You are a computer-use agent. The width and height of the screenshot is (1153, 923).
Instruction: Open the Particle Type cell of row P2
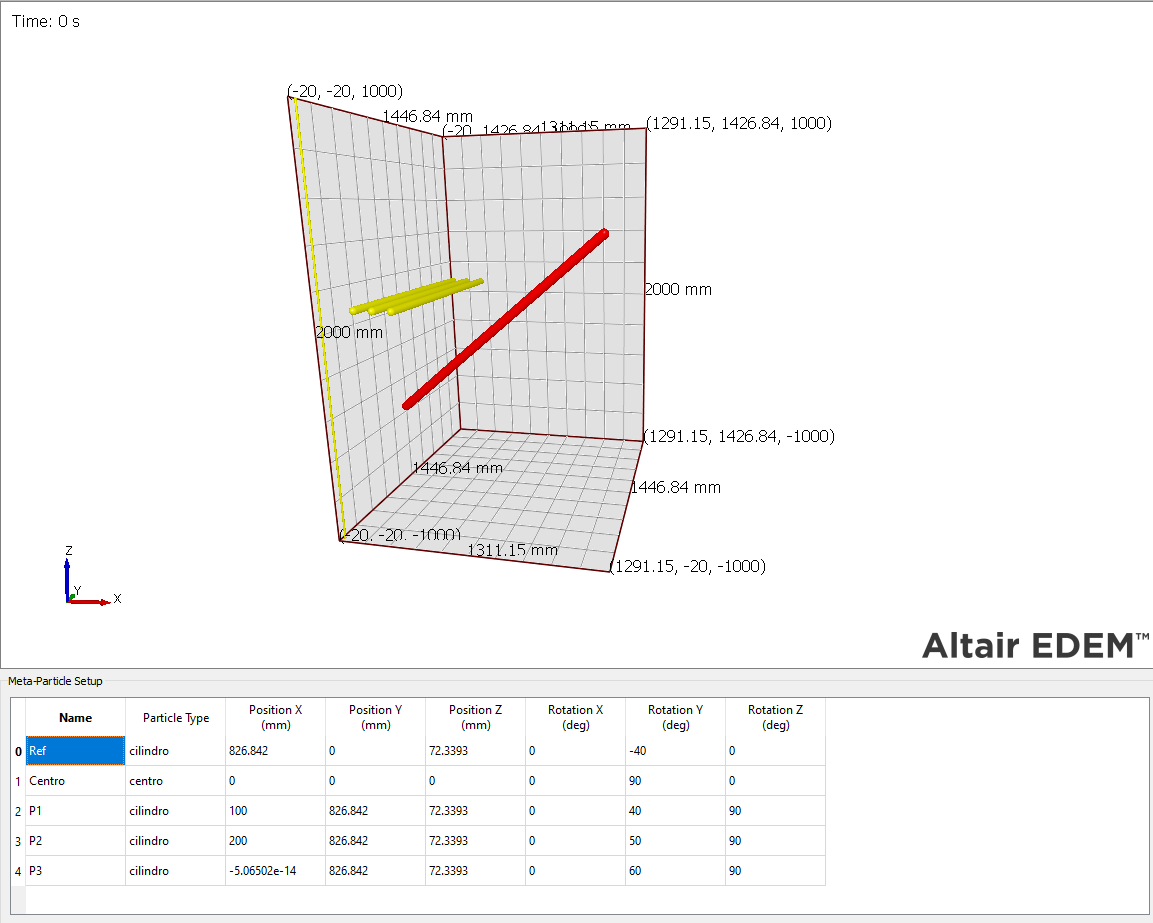tap(176, 841)
